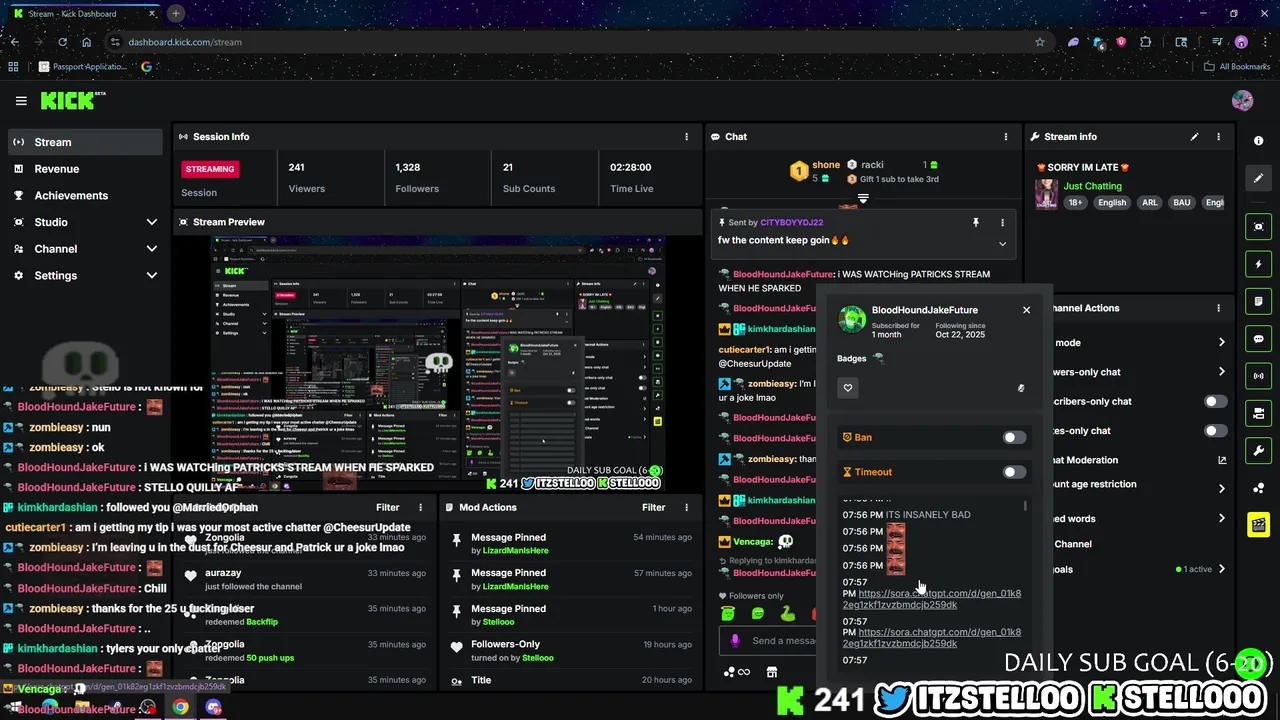Open activity feed panel options menu
Screen dimensions: 1280x720
[x=420, y=508]
